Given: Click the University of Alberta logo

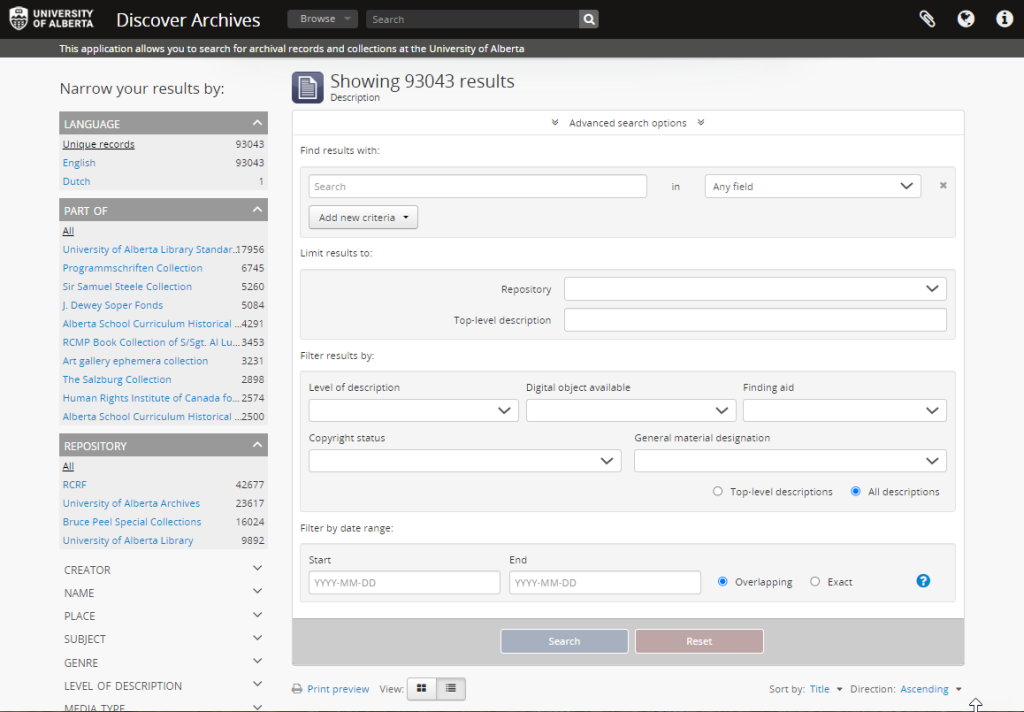Looking at the screenshot, I should click(x=52, y=19).
